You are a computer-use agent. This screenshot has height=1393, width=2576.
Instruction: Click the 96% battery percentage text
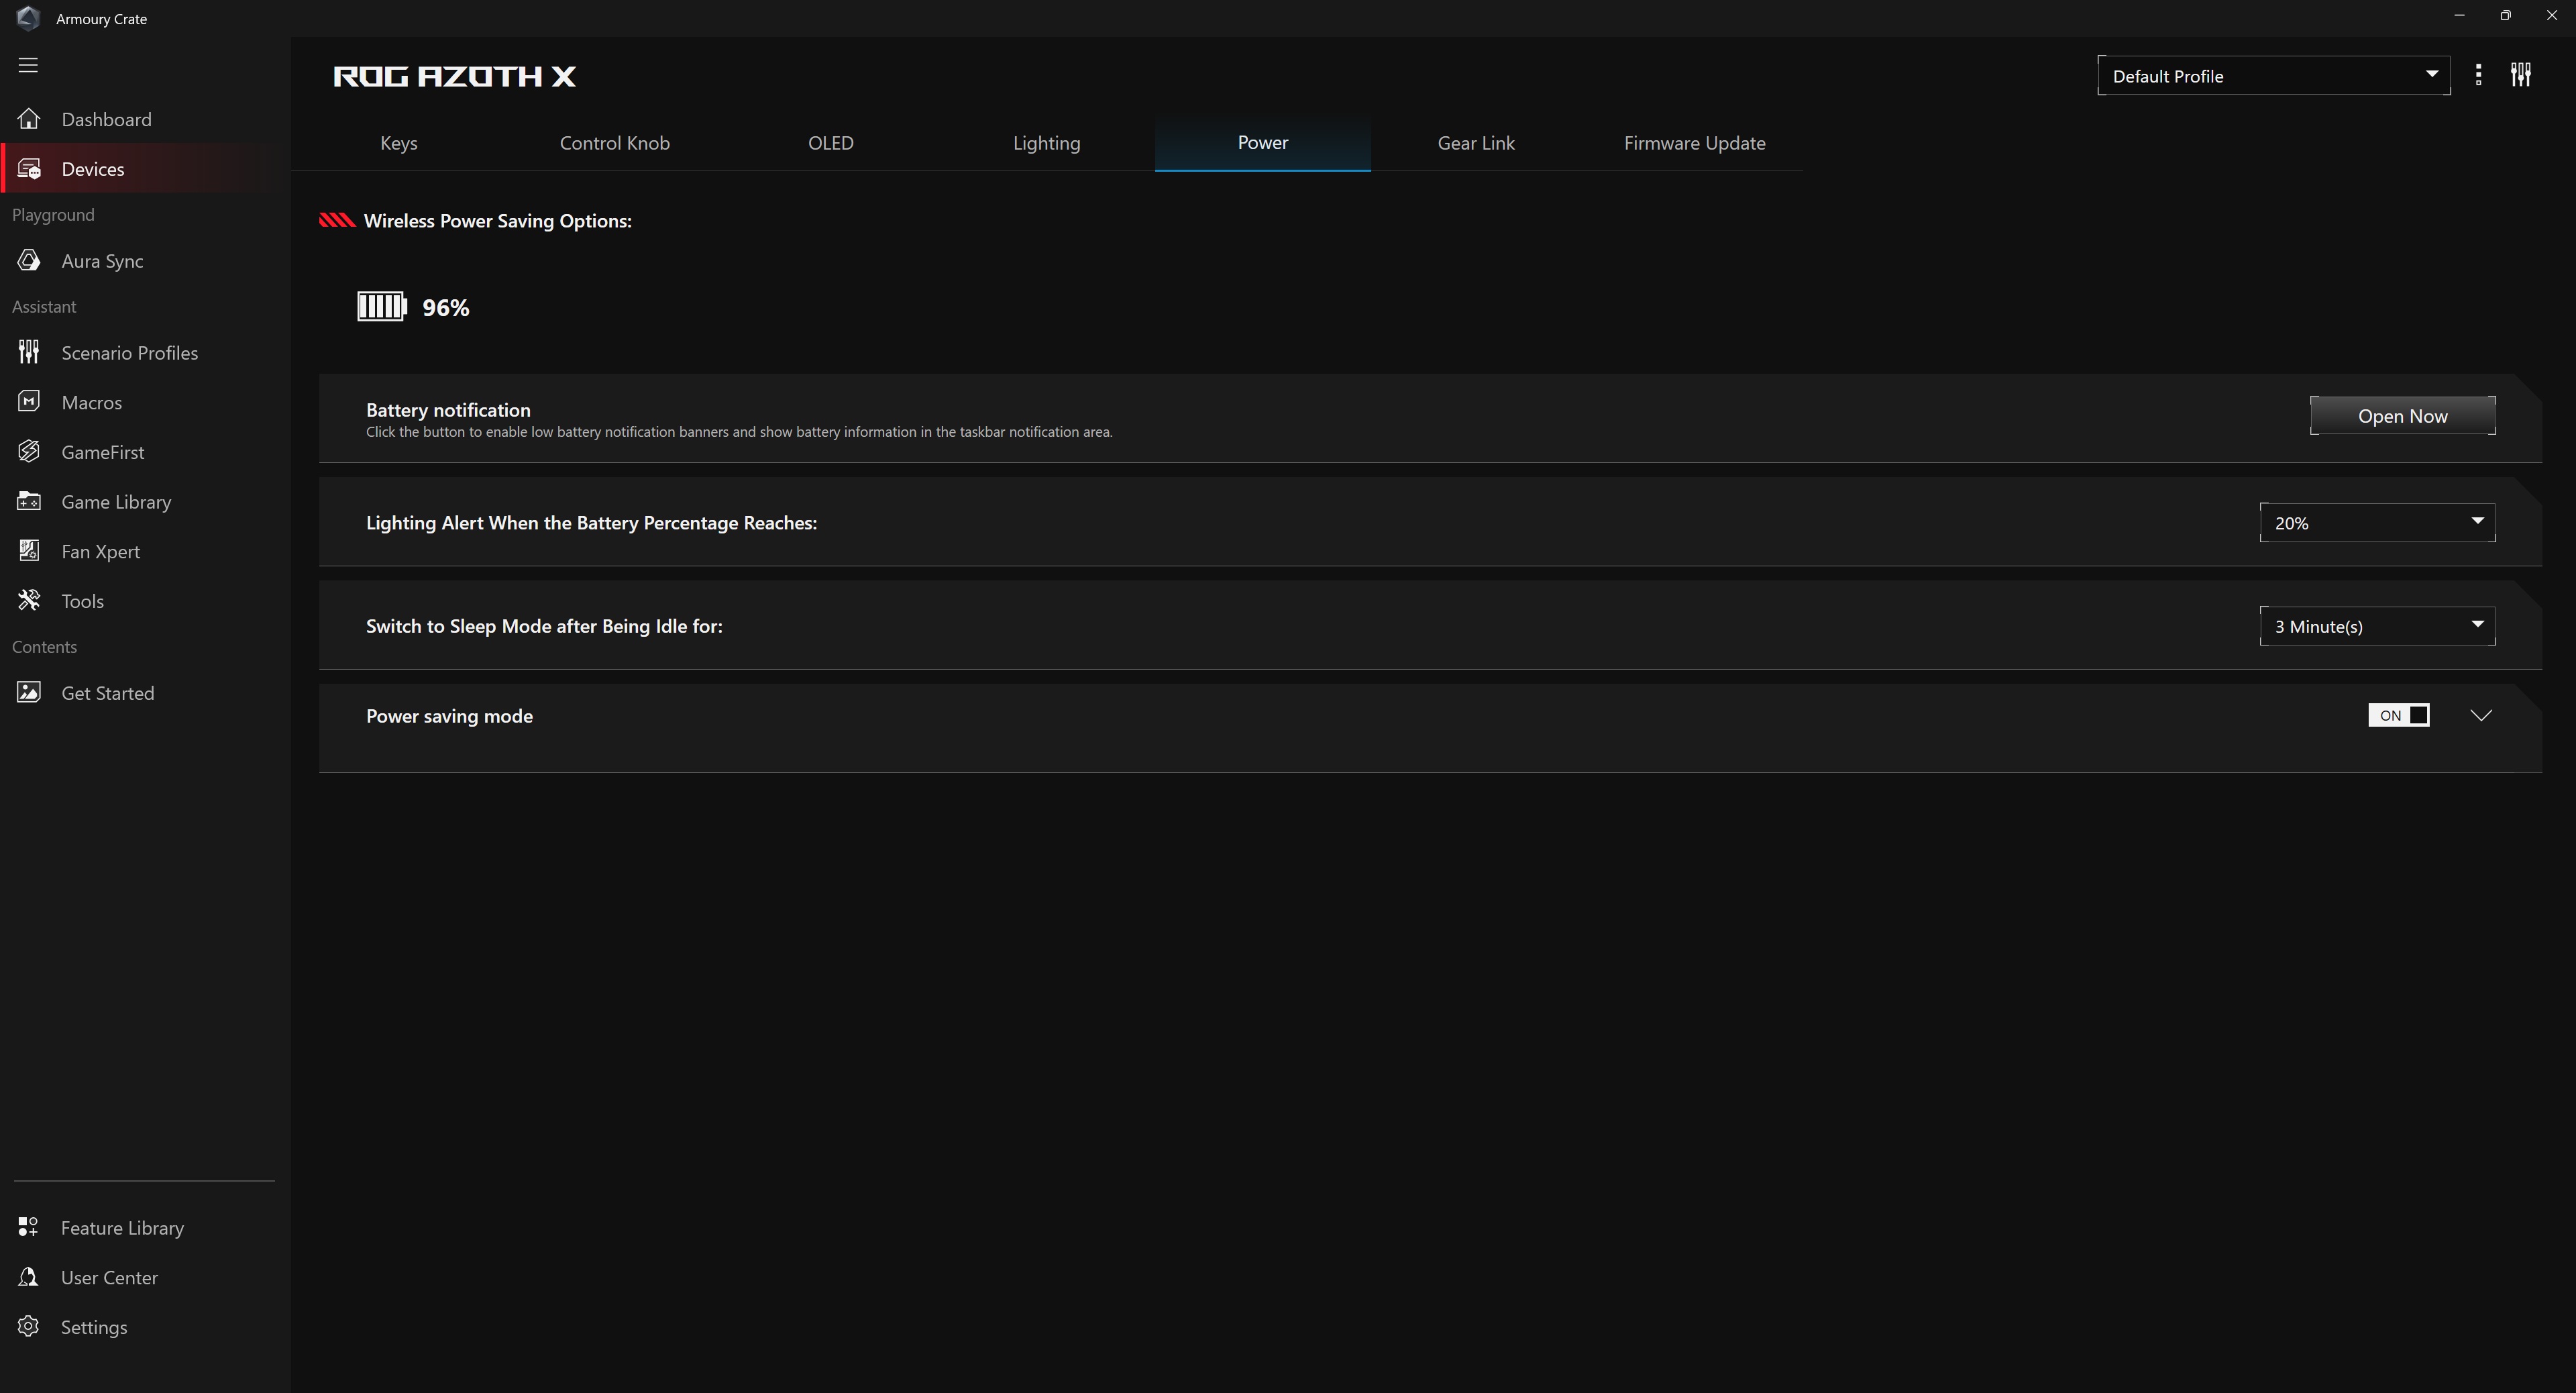[446, 307]
